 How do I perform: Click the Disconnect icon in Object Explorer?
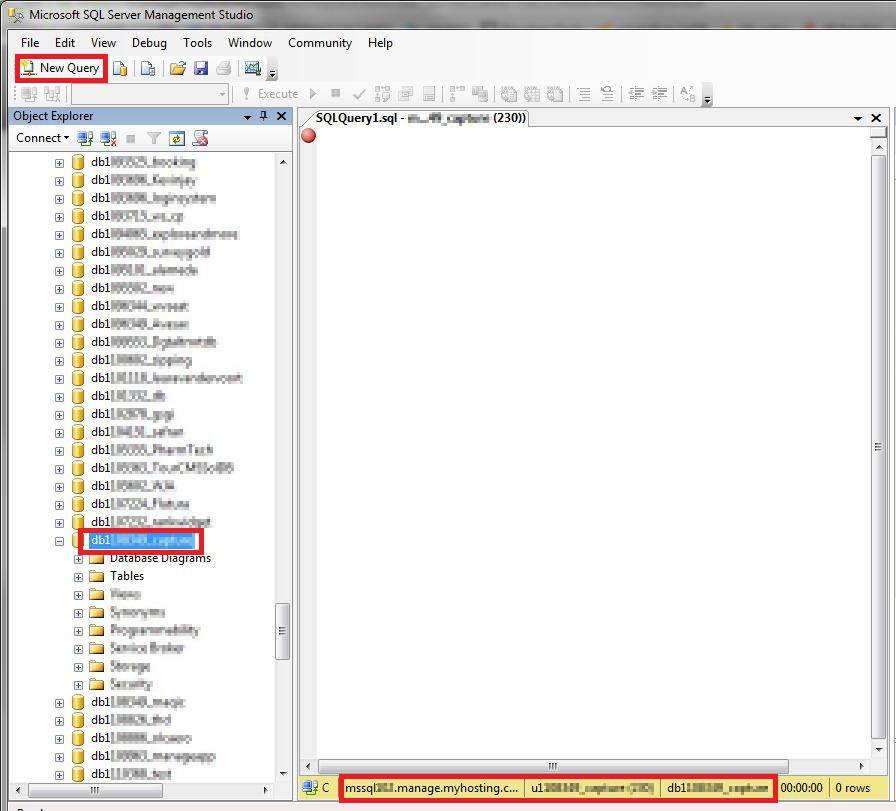click(109, 138)
